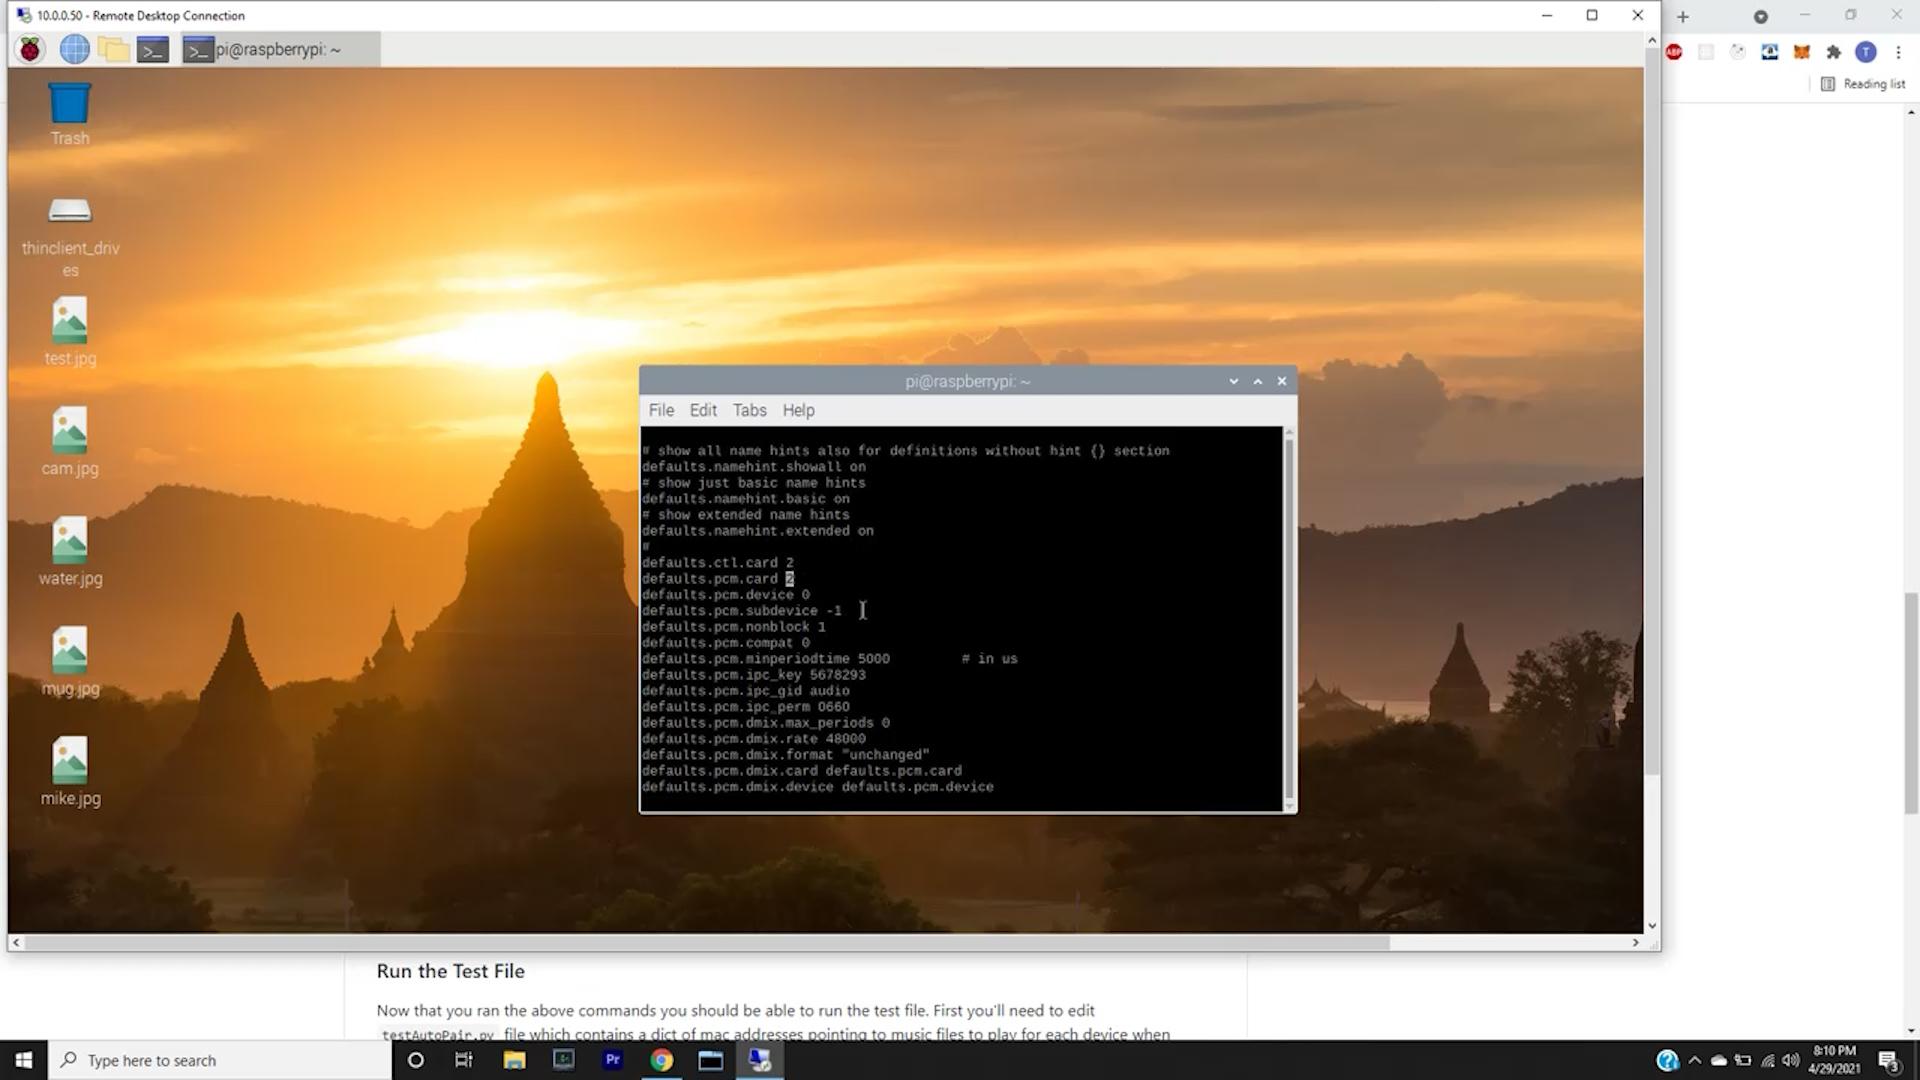Screen dimensions: 1920x1080
Task: Click the Windows search box
Action: (220, 1060)
